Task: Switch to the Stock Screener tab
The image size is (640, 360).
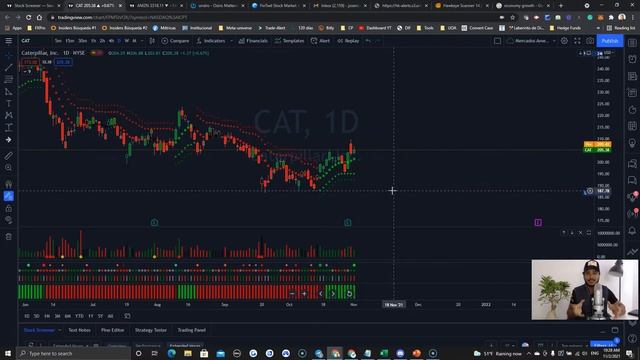Action: click(39, 330)
